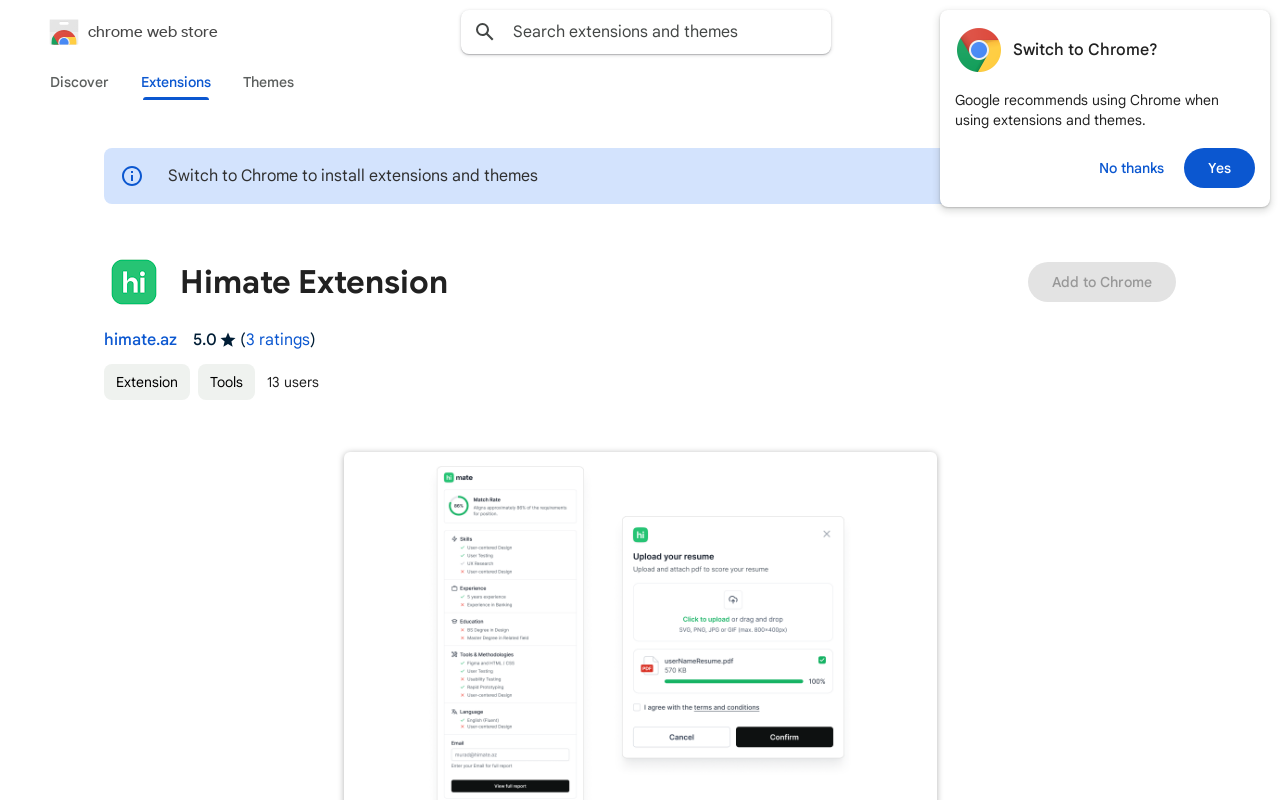The width and height of the screenshot is (1280, 800).
Task: Open the '3 ratings' link
Action: [278, 339]
